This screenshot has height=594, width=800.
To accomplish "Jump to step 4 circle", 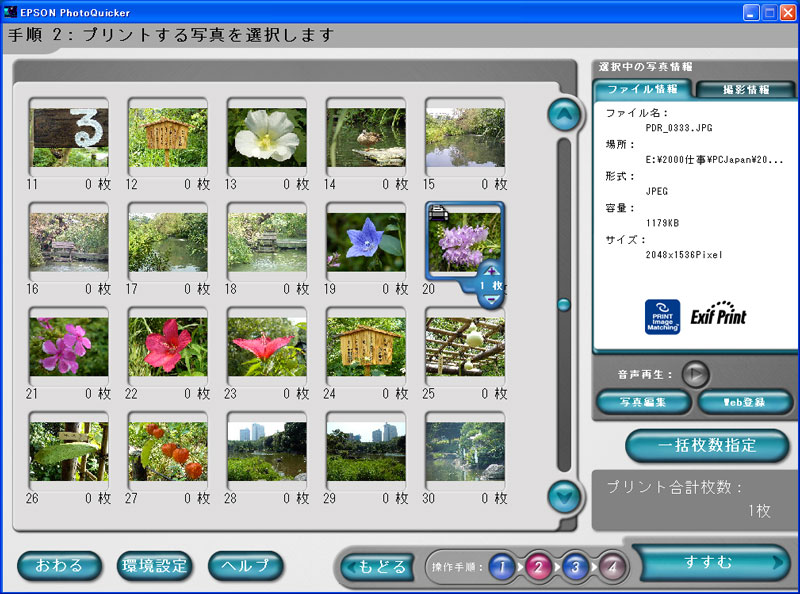I will [611, 567].
